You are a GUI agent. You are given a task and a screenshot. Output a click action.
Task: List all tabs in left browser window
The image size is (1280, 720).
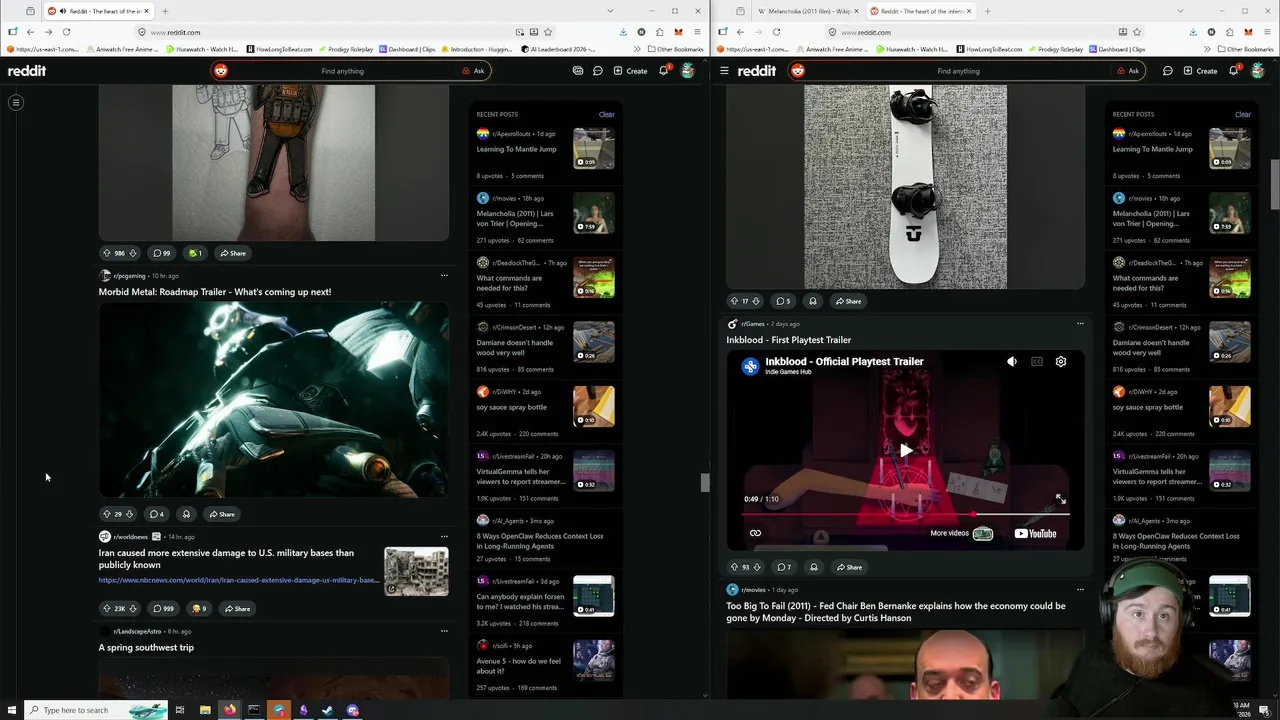(x=610, y=11)
